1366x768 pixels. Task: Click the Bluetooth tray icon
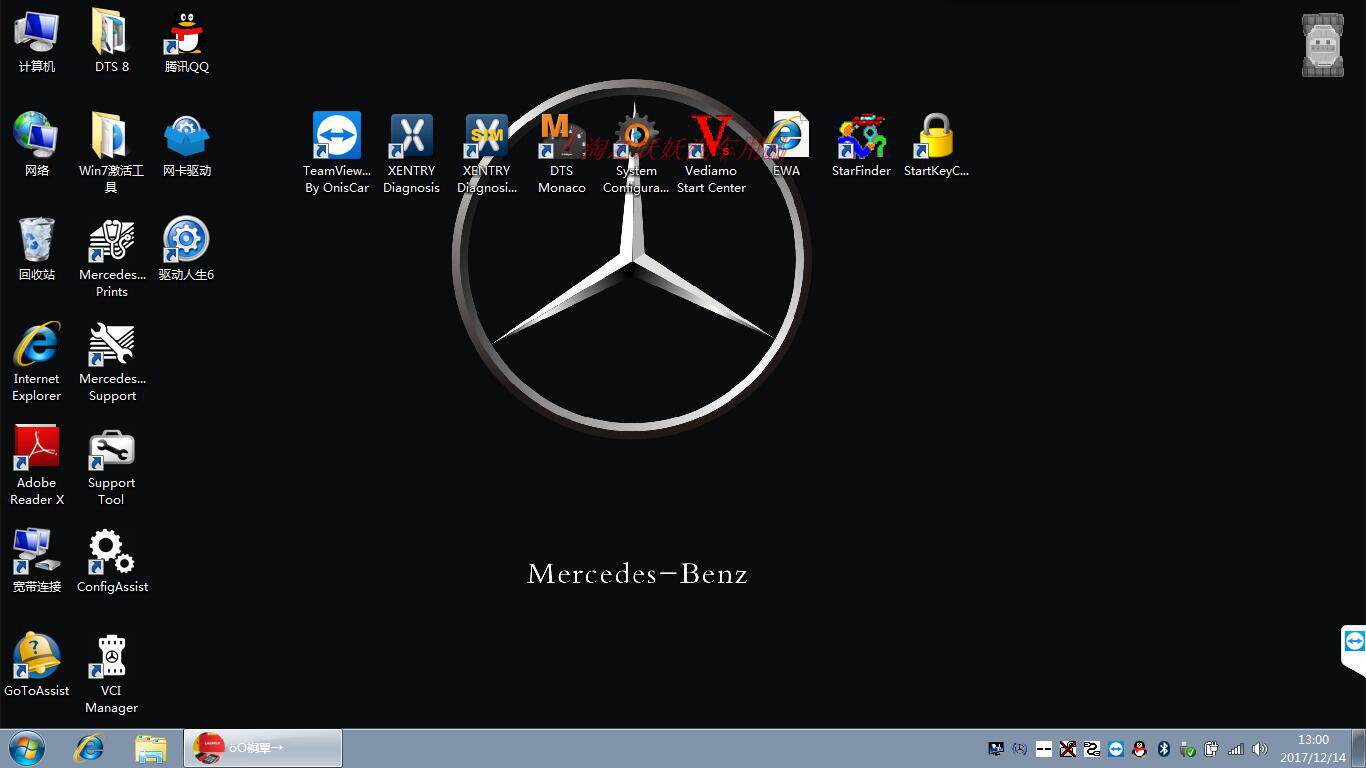point(1164,749)
